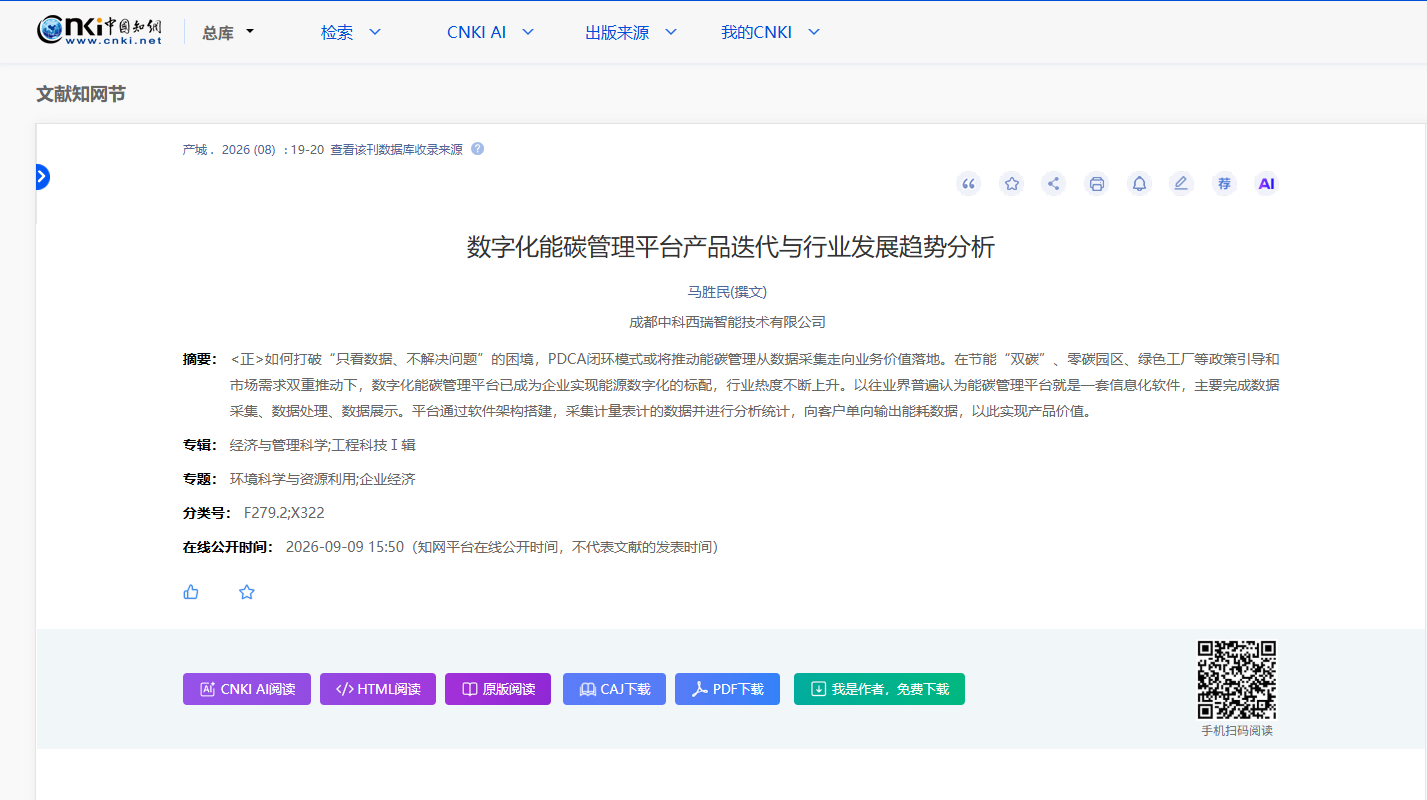Click the article title text
The image size is (1427, 800).
coord(731,247)
